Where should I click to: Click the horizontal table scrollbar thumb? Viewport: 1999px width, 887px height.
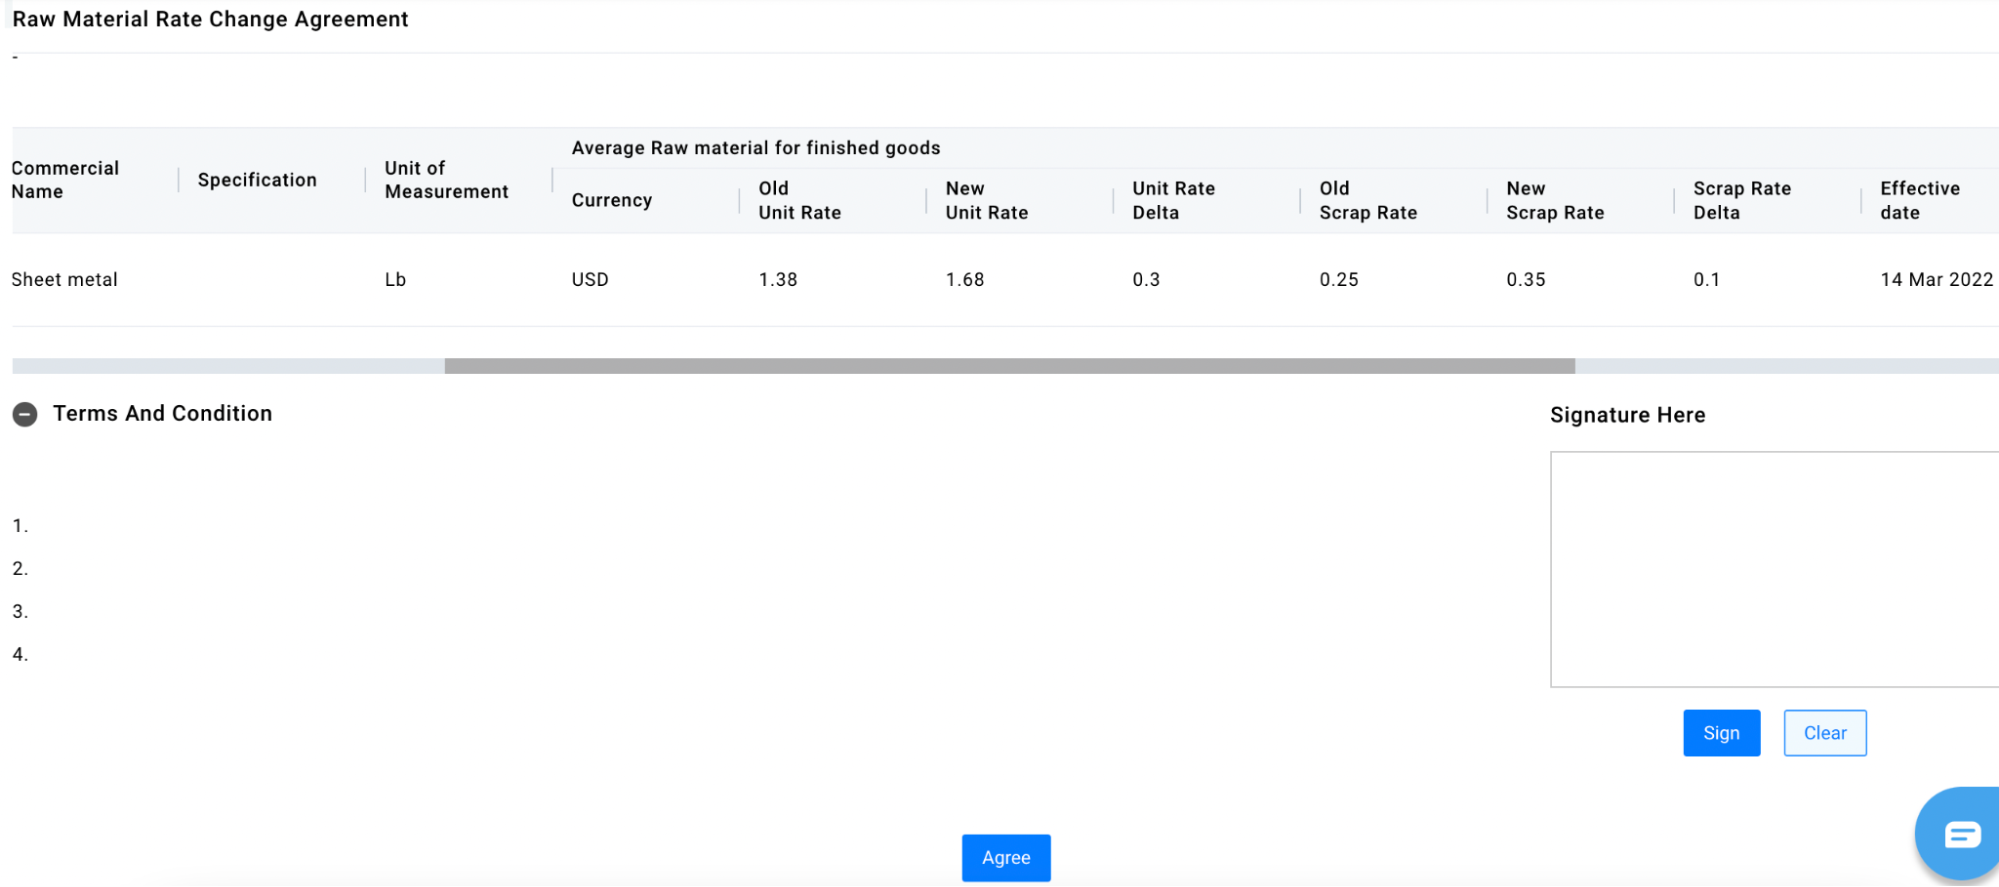point(1009,366)
